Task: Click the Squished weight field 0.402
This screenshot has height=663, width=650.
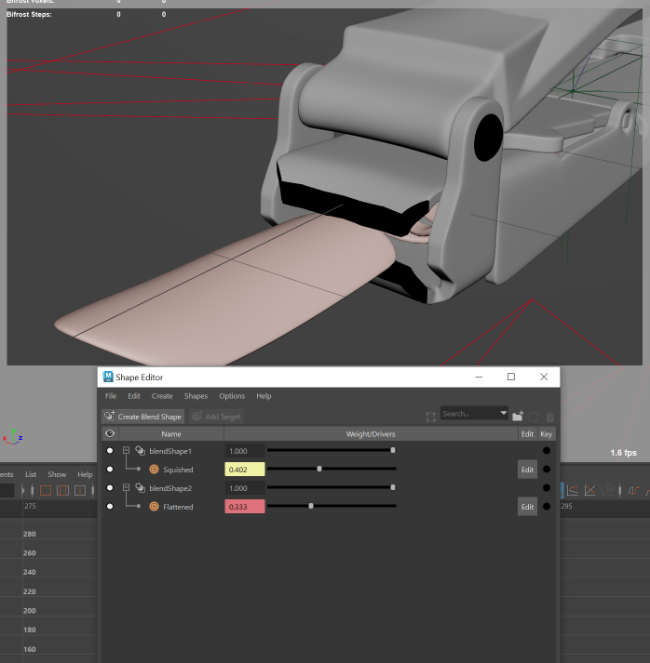Action: point(244,469)
